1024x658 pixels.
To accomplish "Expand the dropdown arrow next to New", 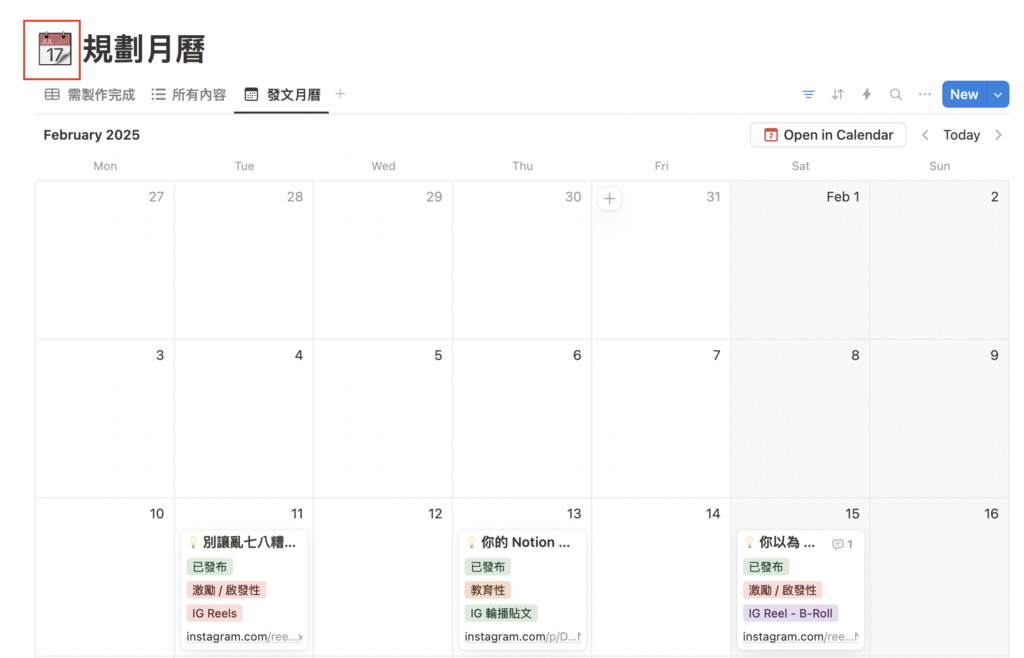I will [998, 95].
